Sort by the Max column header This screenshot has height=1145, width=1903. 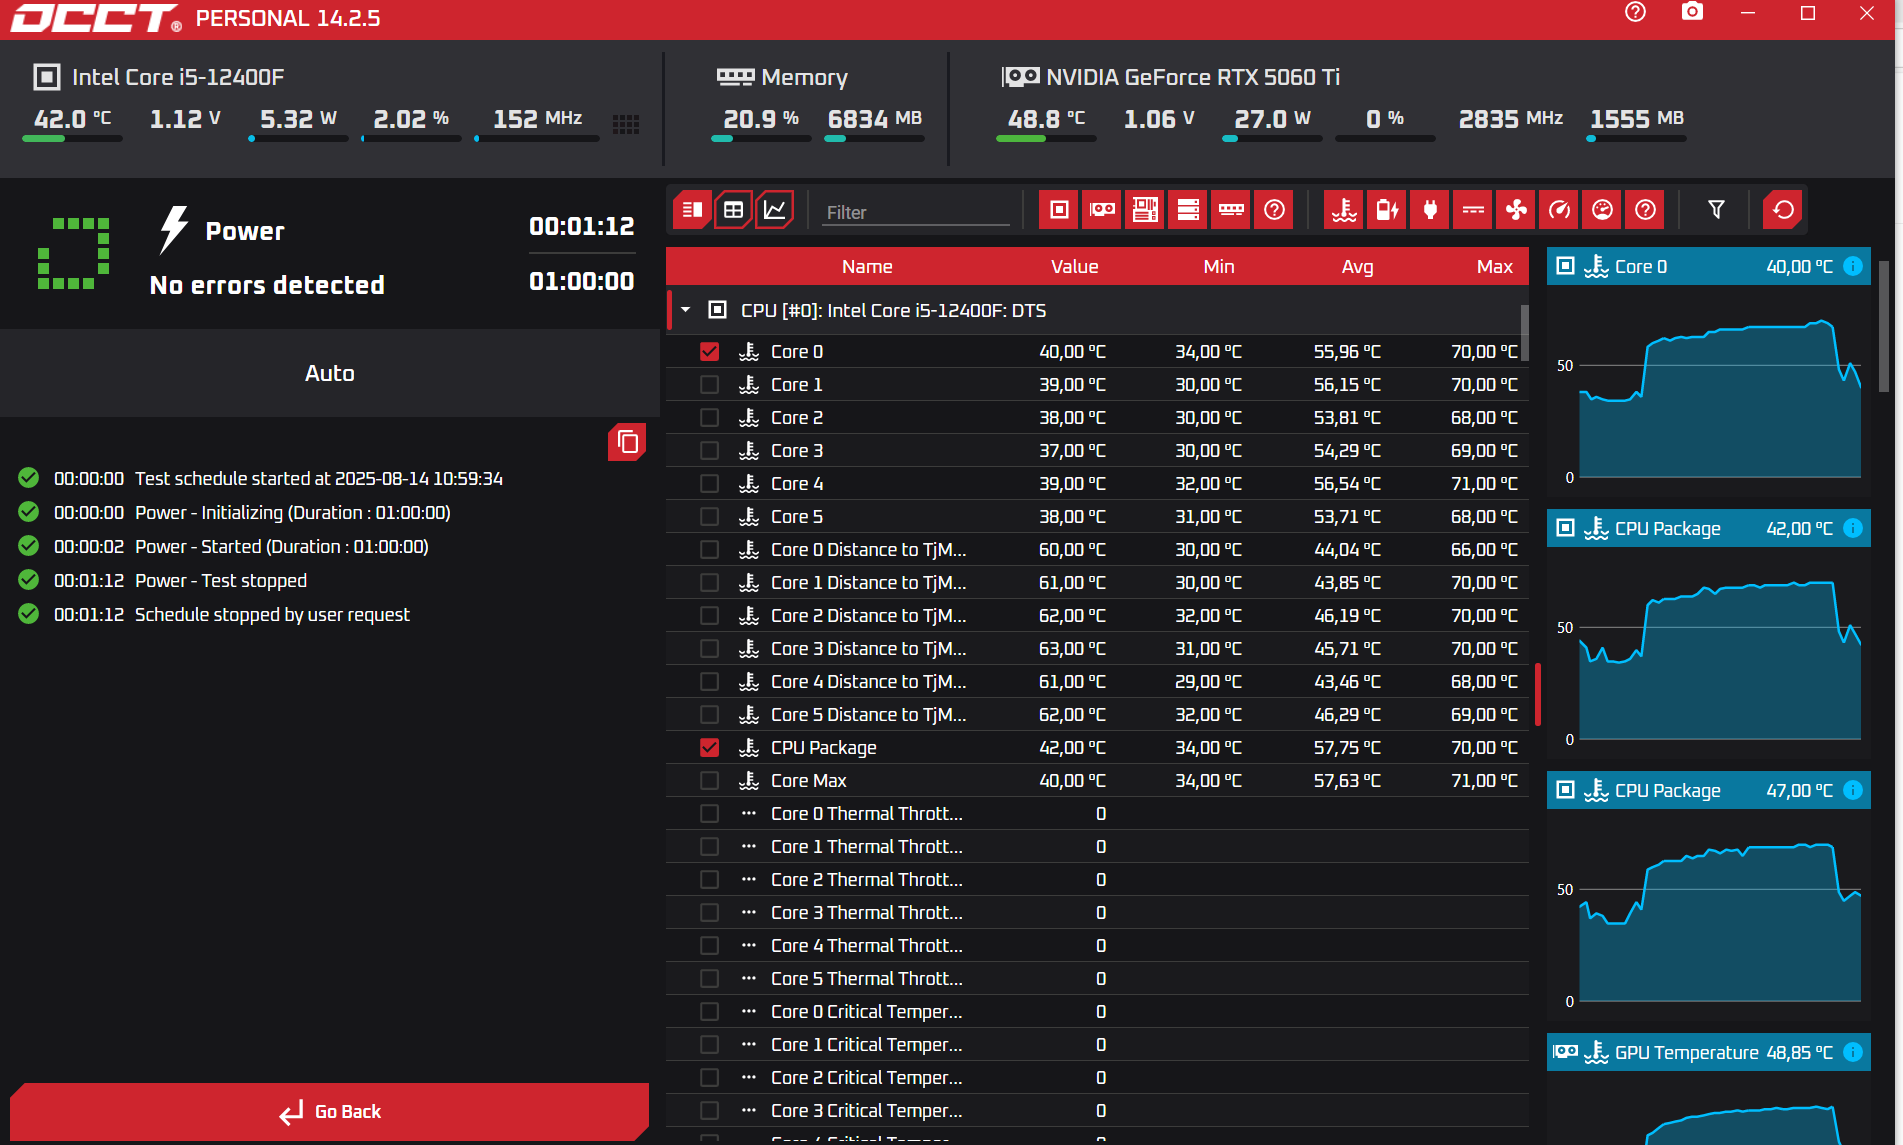click(1495, 267)
